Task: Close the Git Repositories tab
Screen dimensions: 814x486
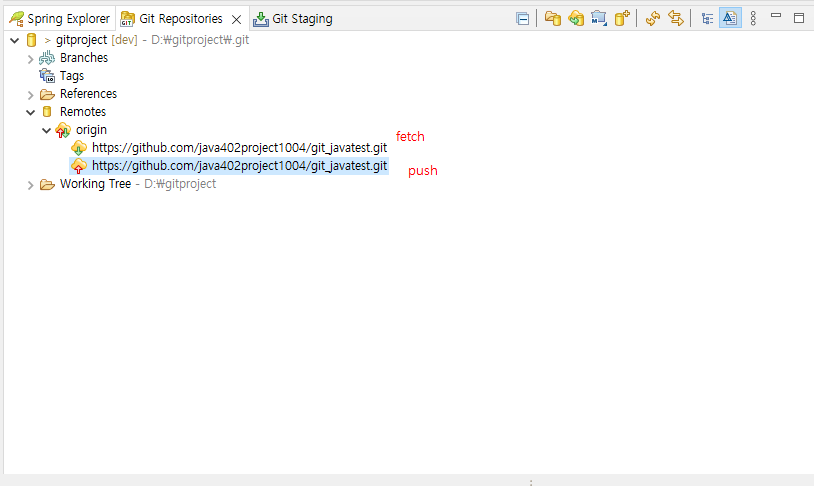Action: click(x=236, y=19)
